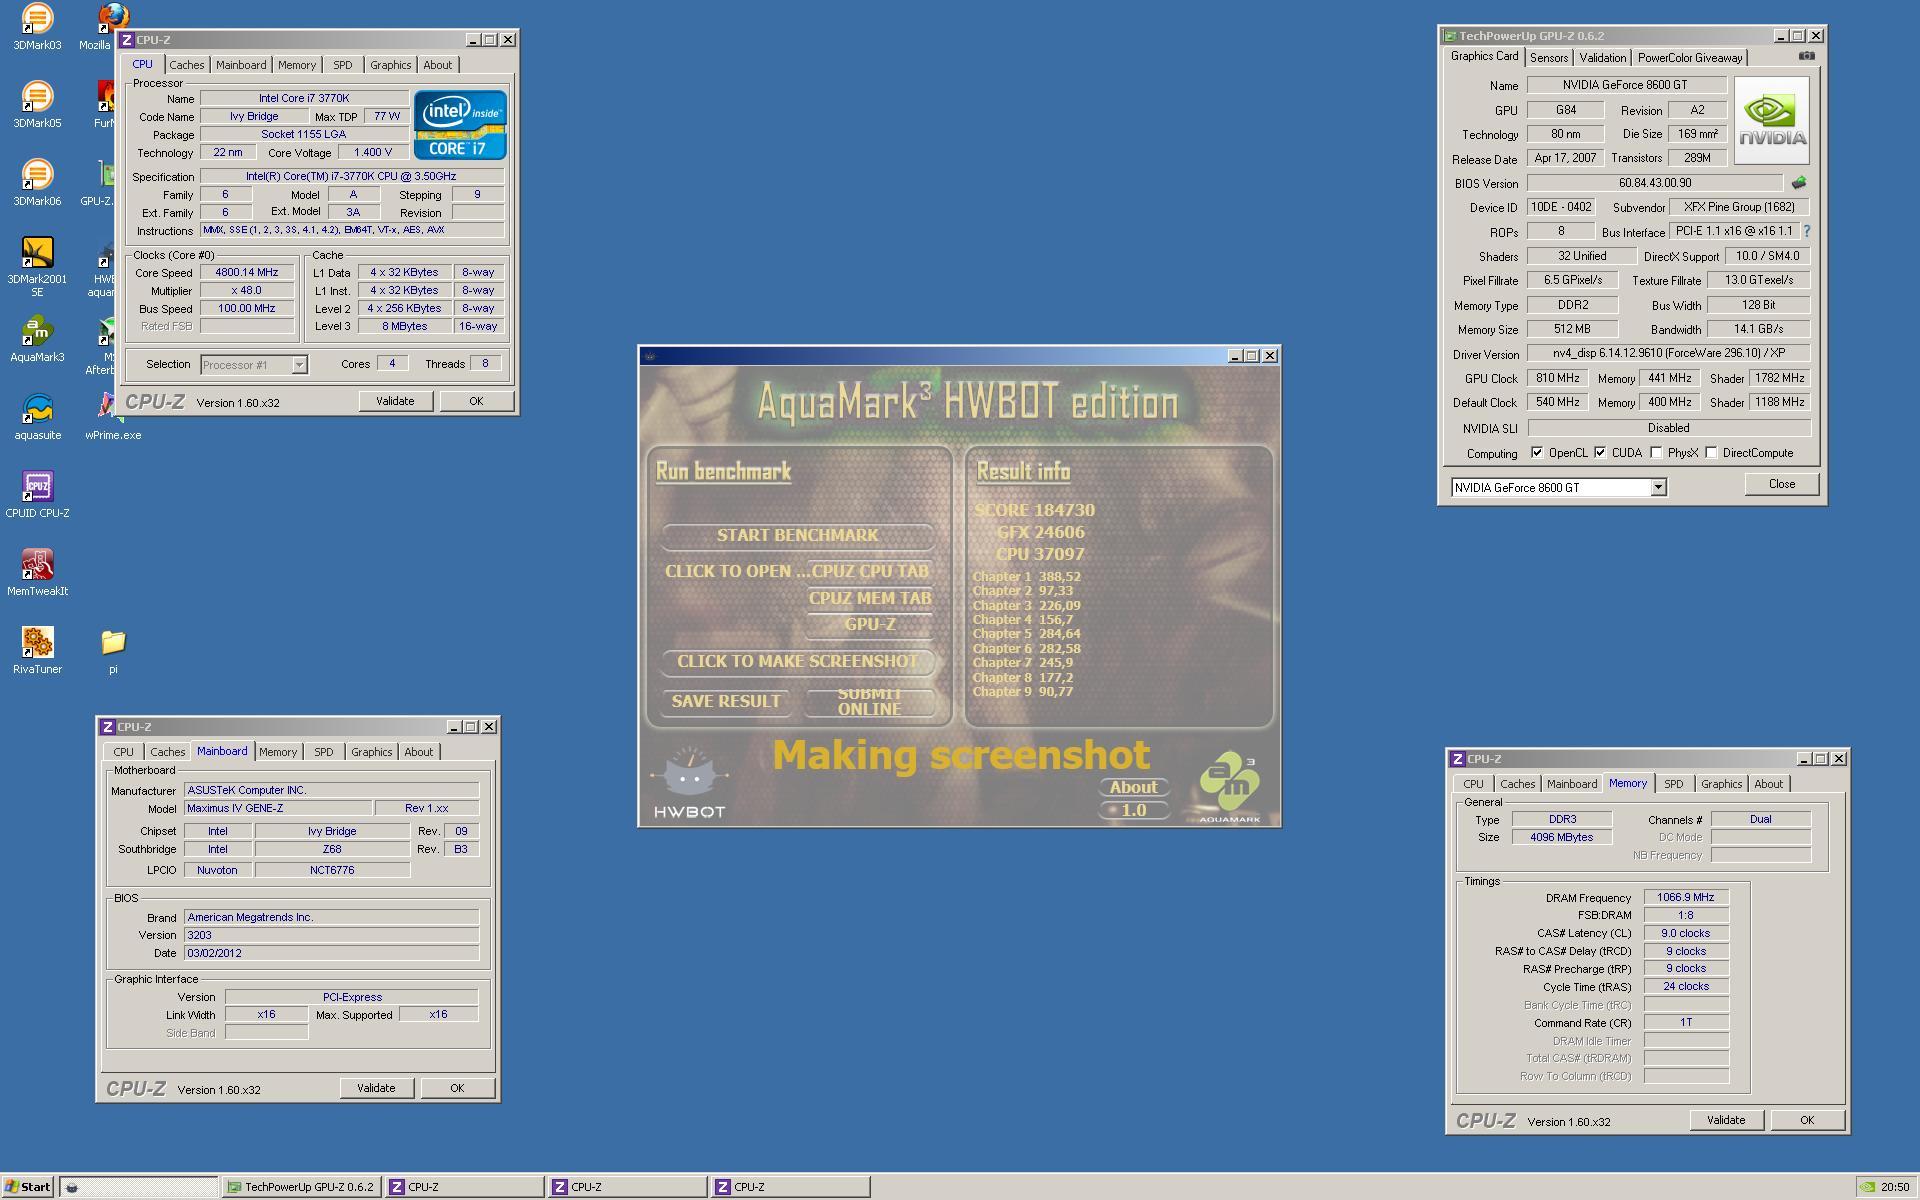The image size is (1920, 1200).
Task: Open Graphics tab in CPU-Z Memory window
Action: click(1721, 784)
